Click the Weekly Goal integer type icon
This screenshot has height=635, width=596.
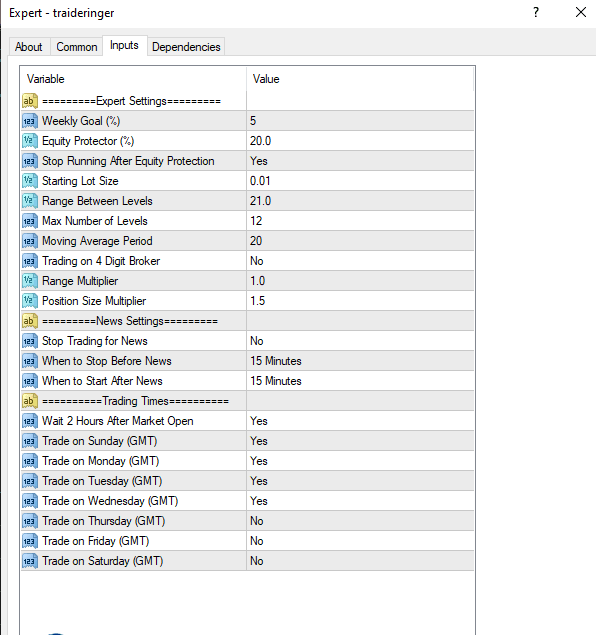click(x=30, y=121)
